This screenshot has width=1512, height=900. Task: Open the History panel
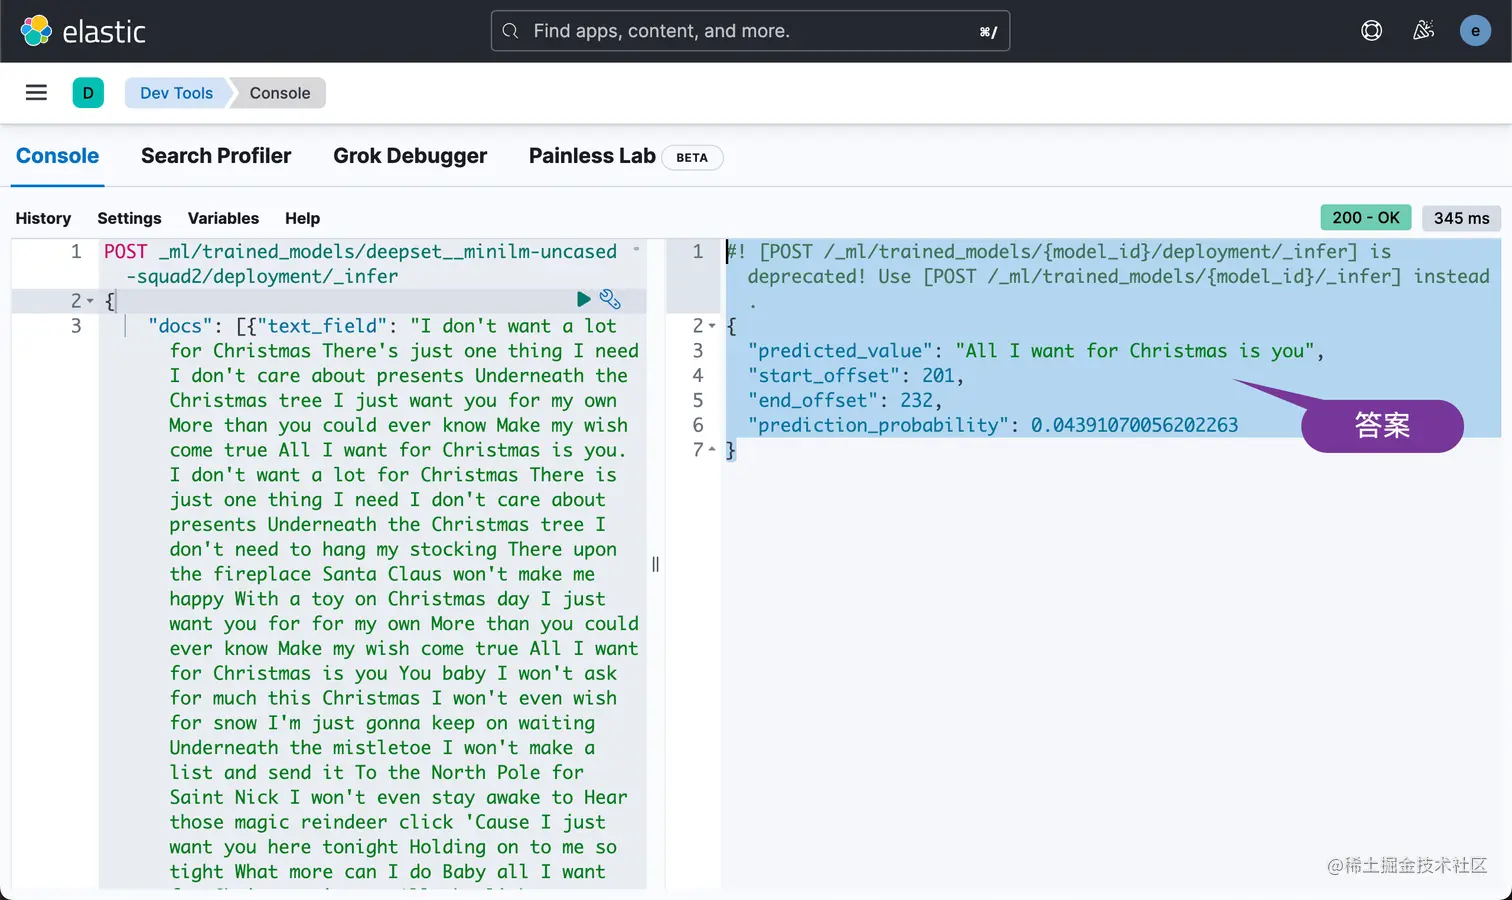coord(43,218)
